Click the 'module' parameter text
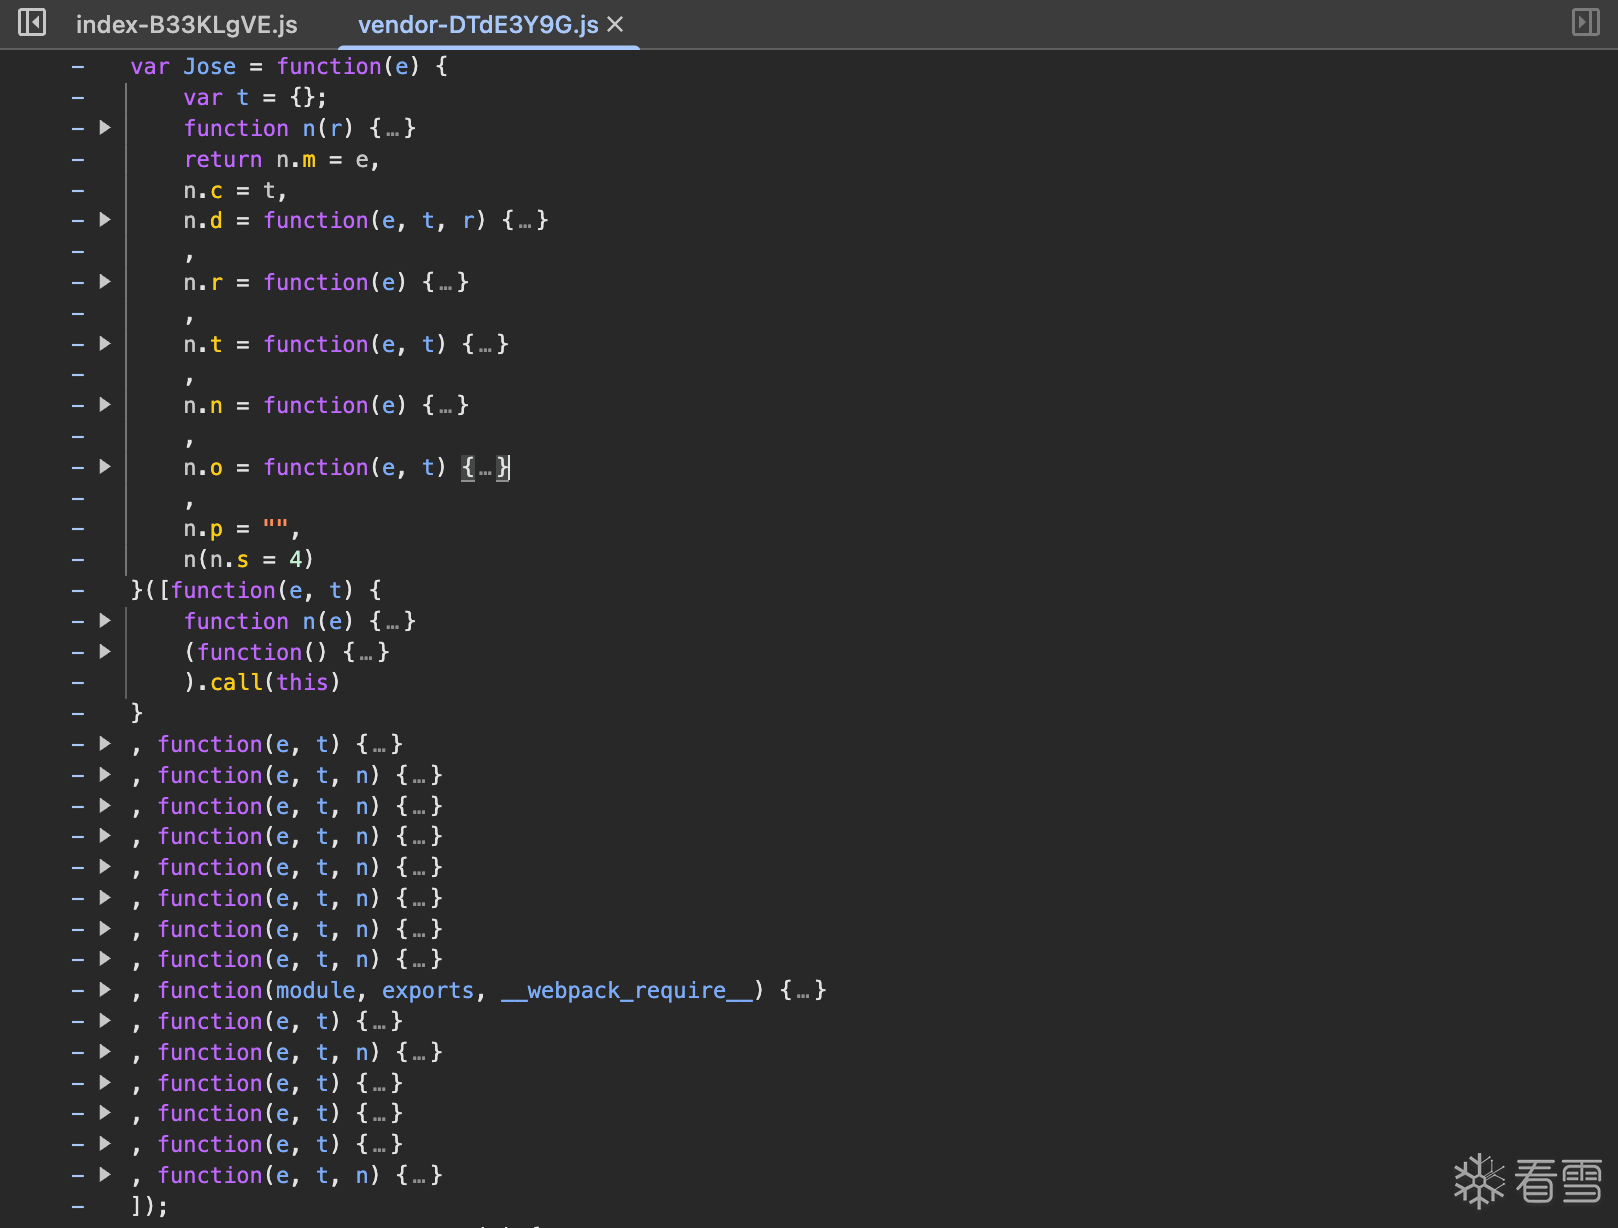1618x1228 pixels. [x=316, y=990]
